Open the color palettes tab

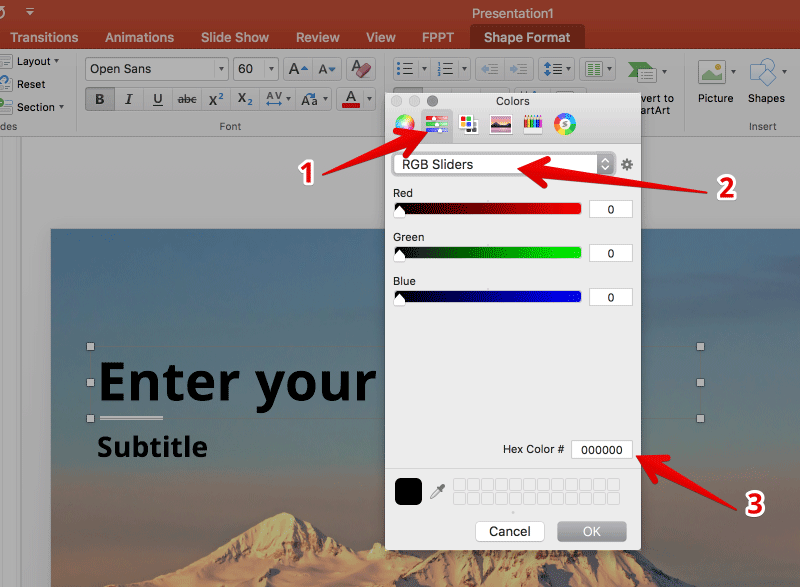tap(468, 124)
